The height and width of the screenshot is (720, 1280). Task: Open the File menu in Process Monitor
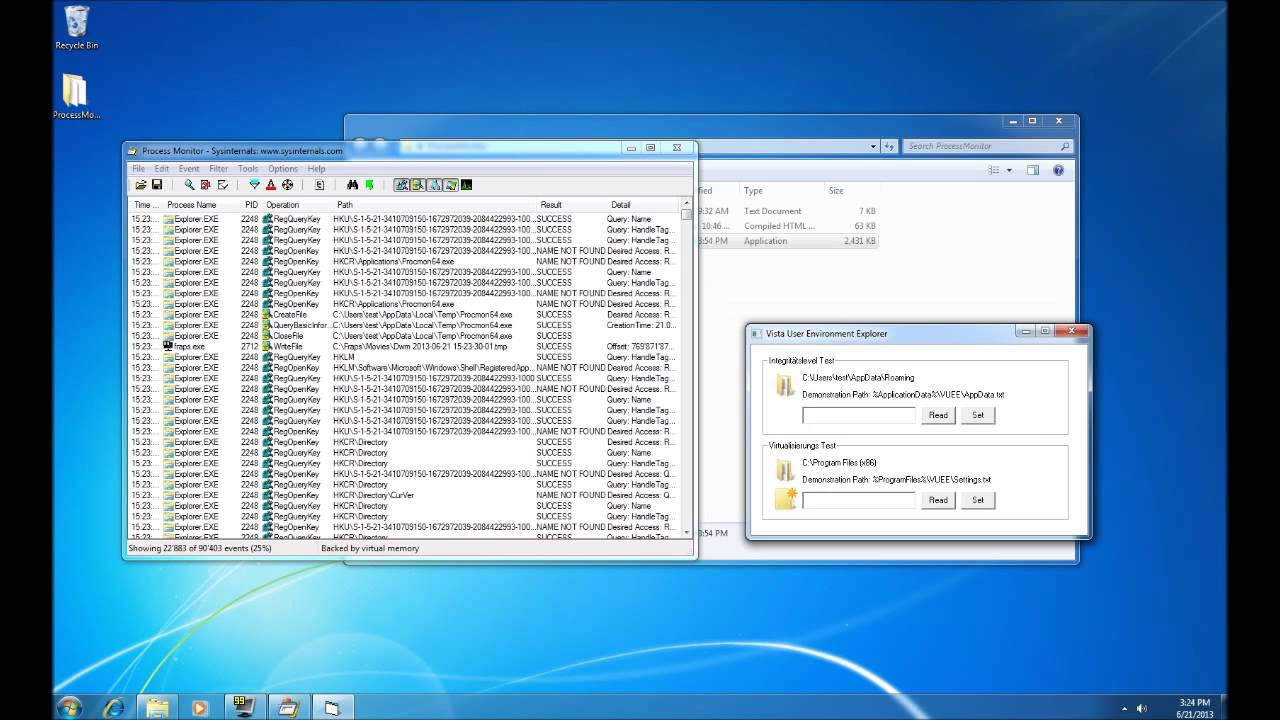click(x=138, y=169)
